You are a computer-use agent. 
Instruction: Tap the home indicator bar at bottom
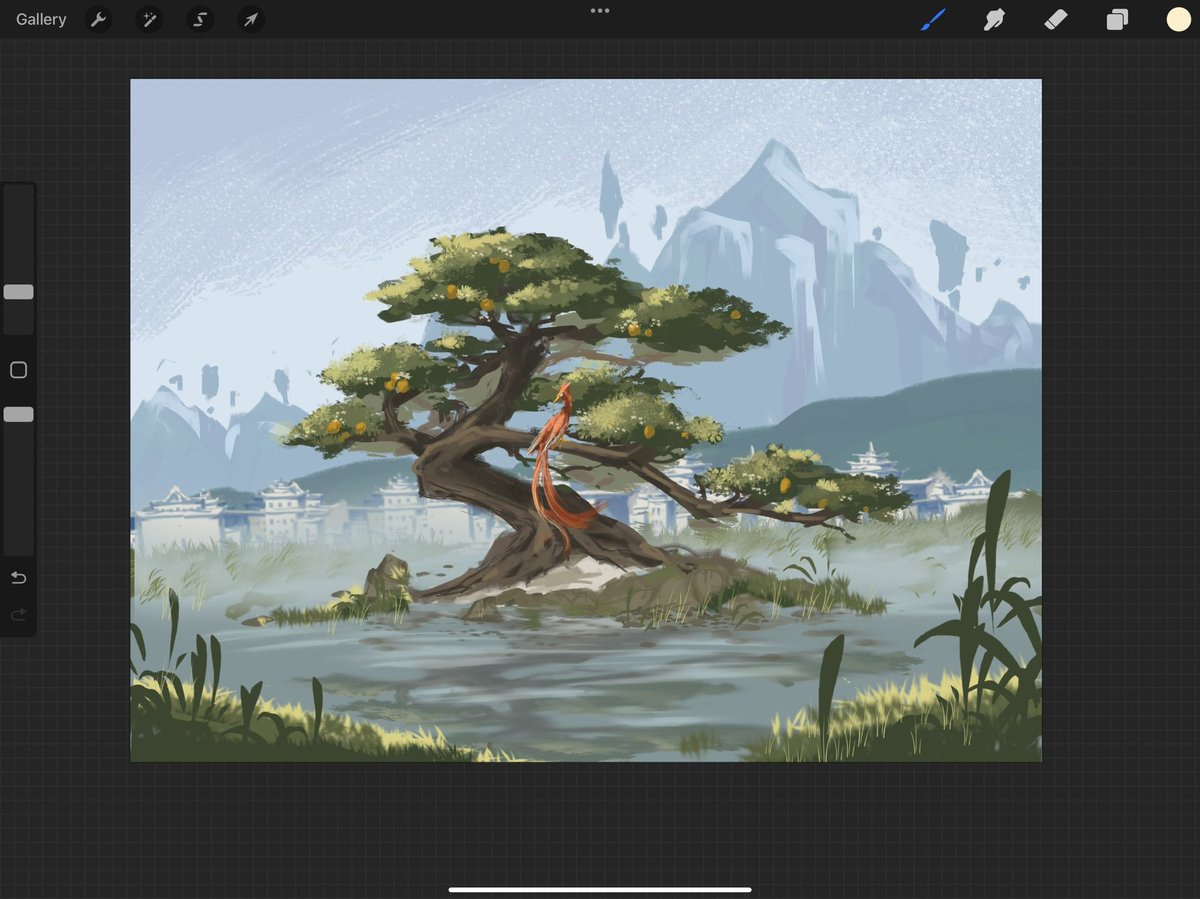pos(600,889)
